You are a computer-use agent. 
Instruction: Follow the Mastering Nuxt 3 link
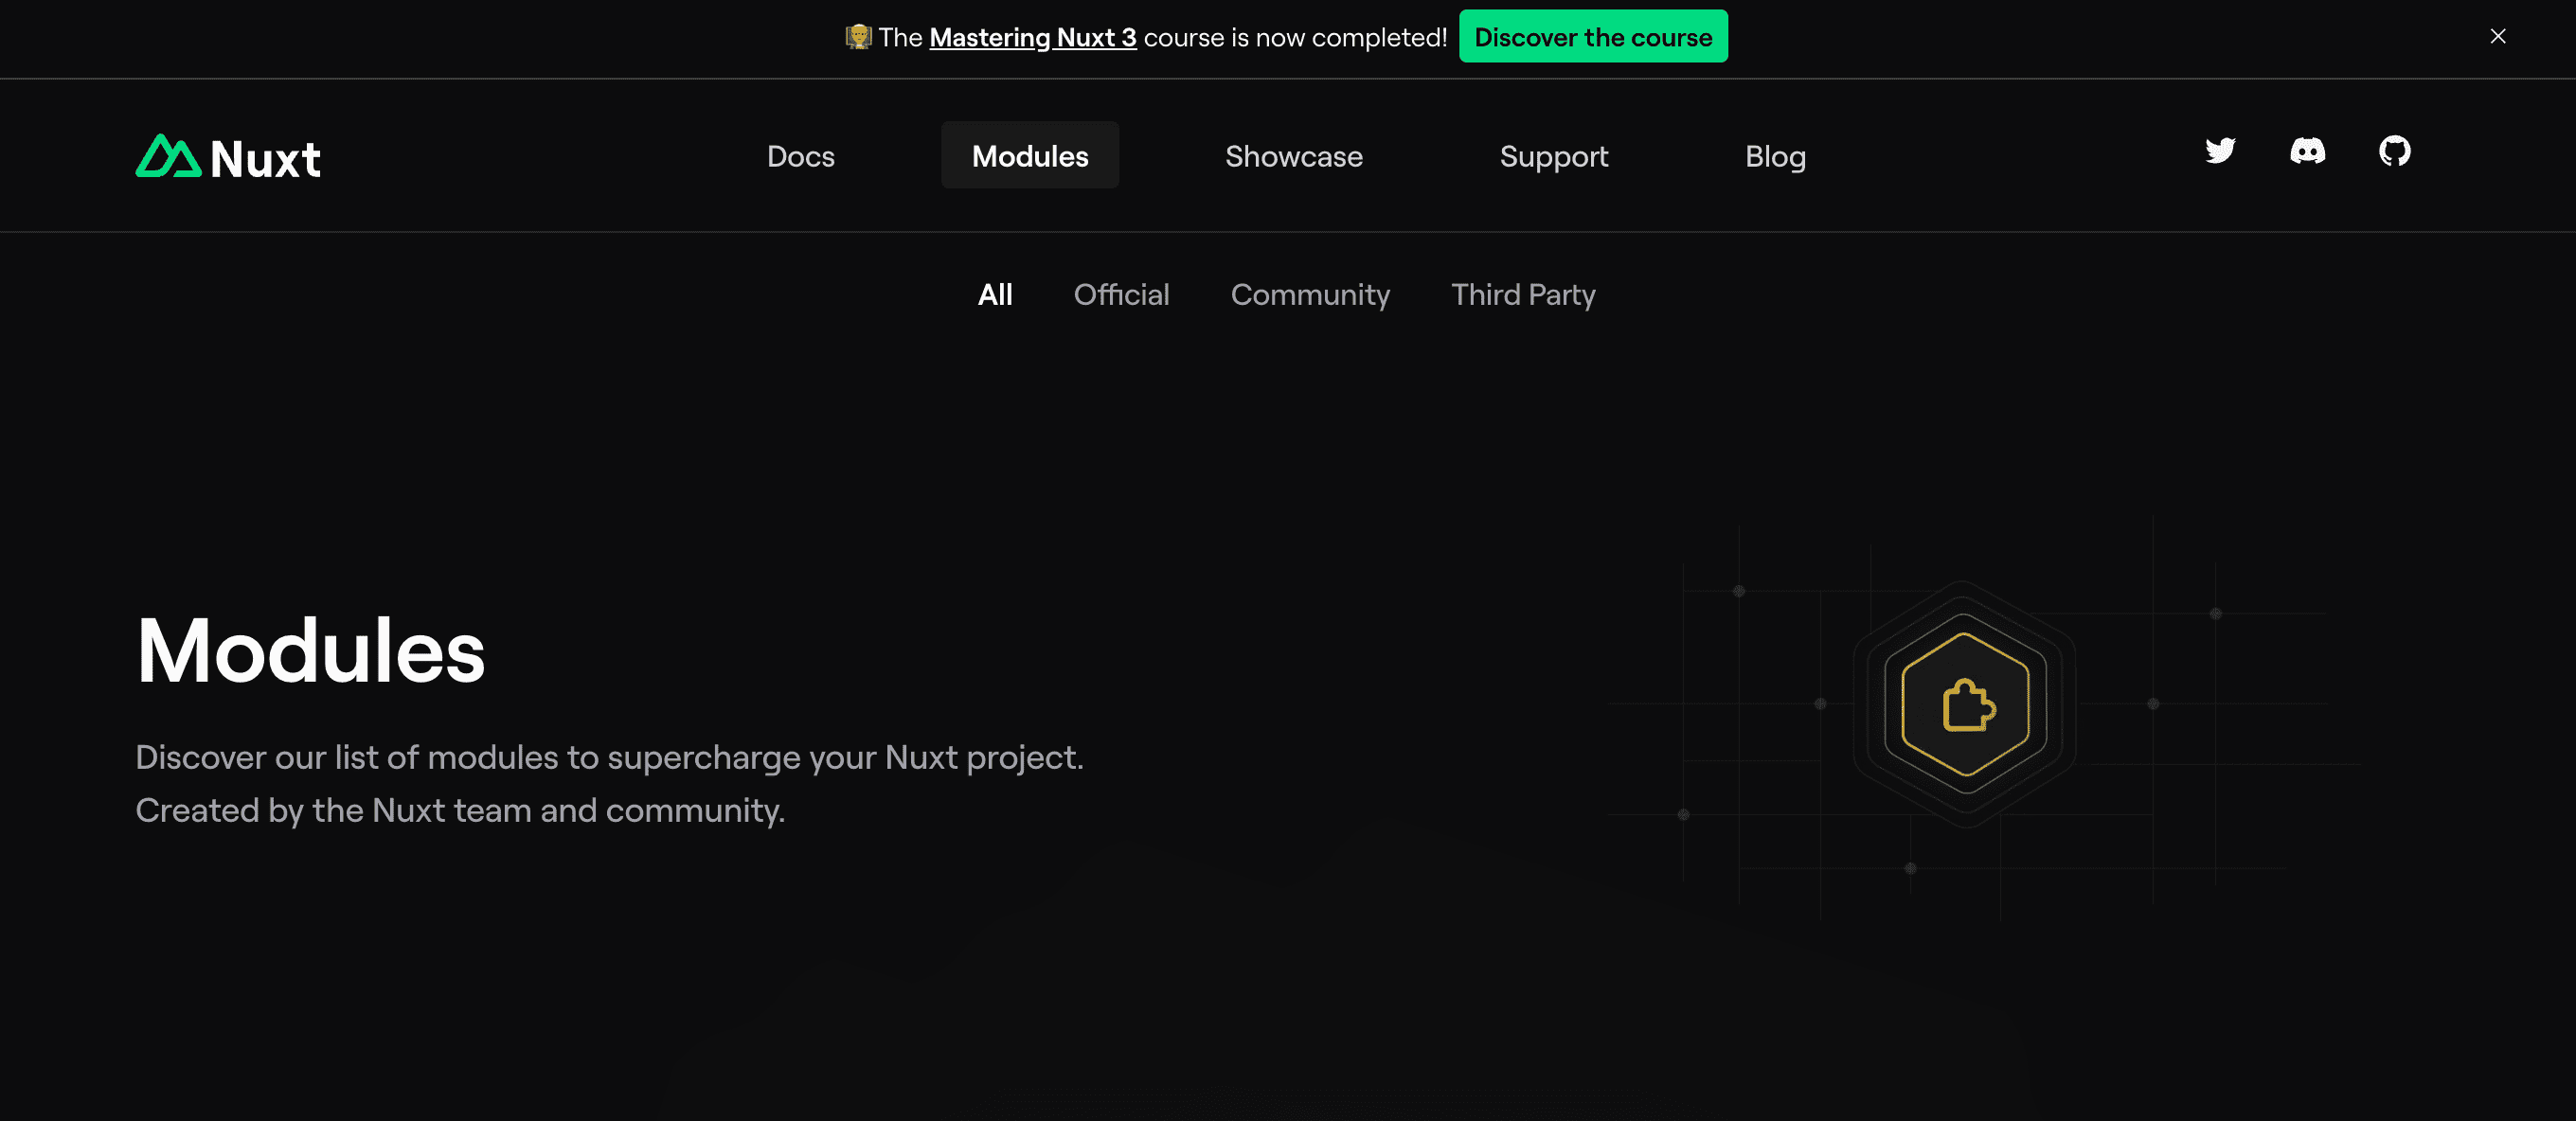(x=1033, y=37)
